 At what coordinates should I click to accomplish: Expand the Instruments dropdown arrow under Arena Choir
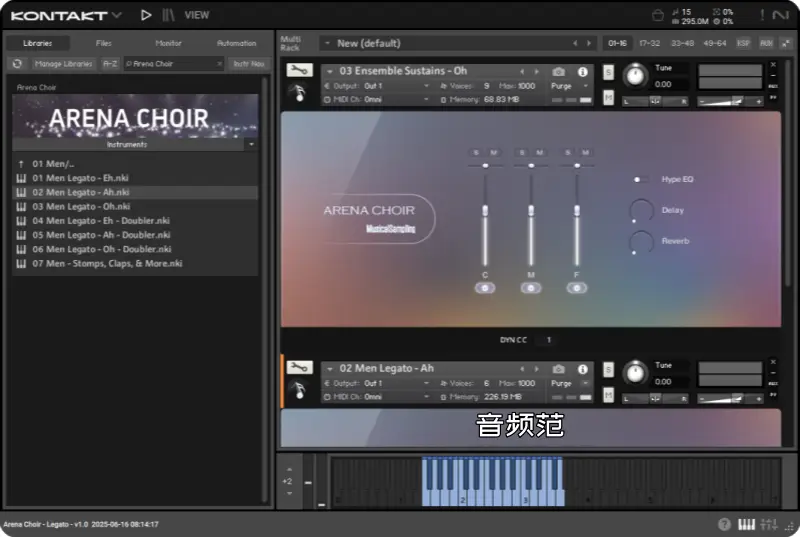click(x=251, y=144)
